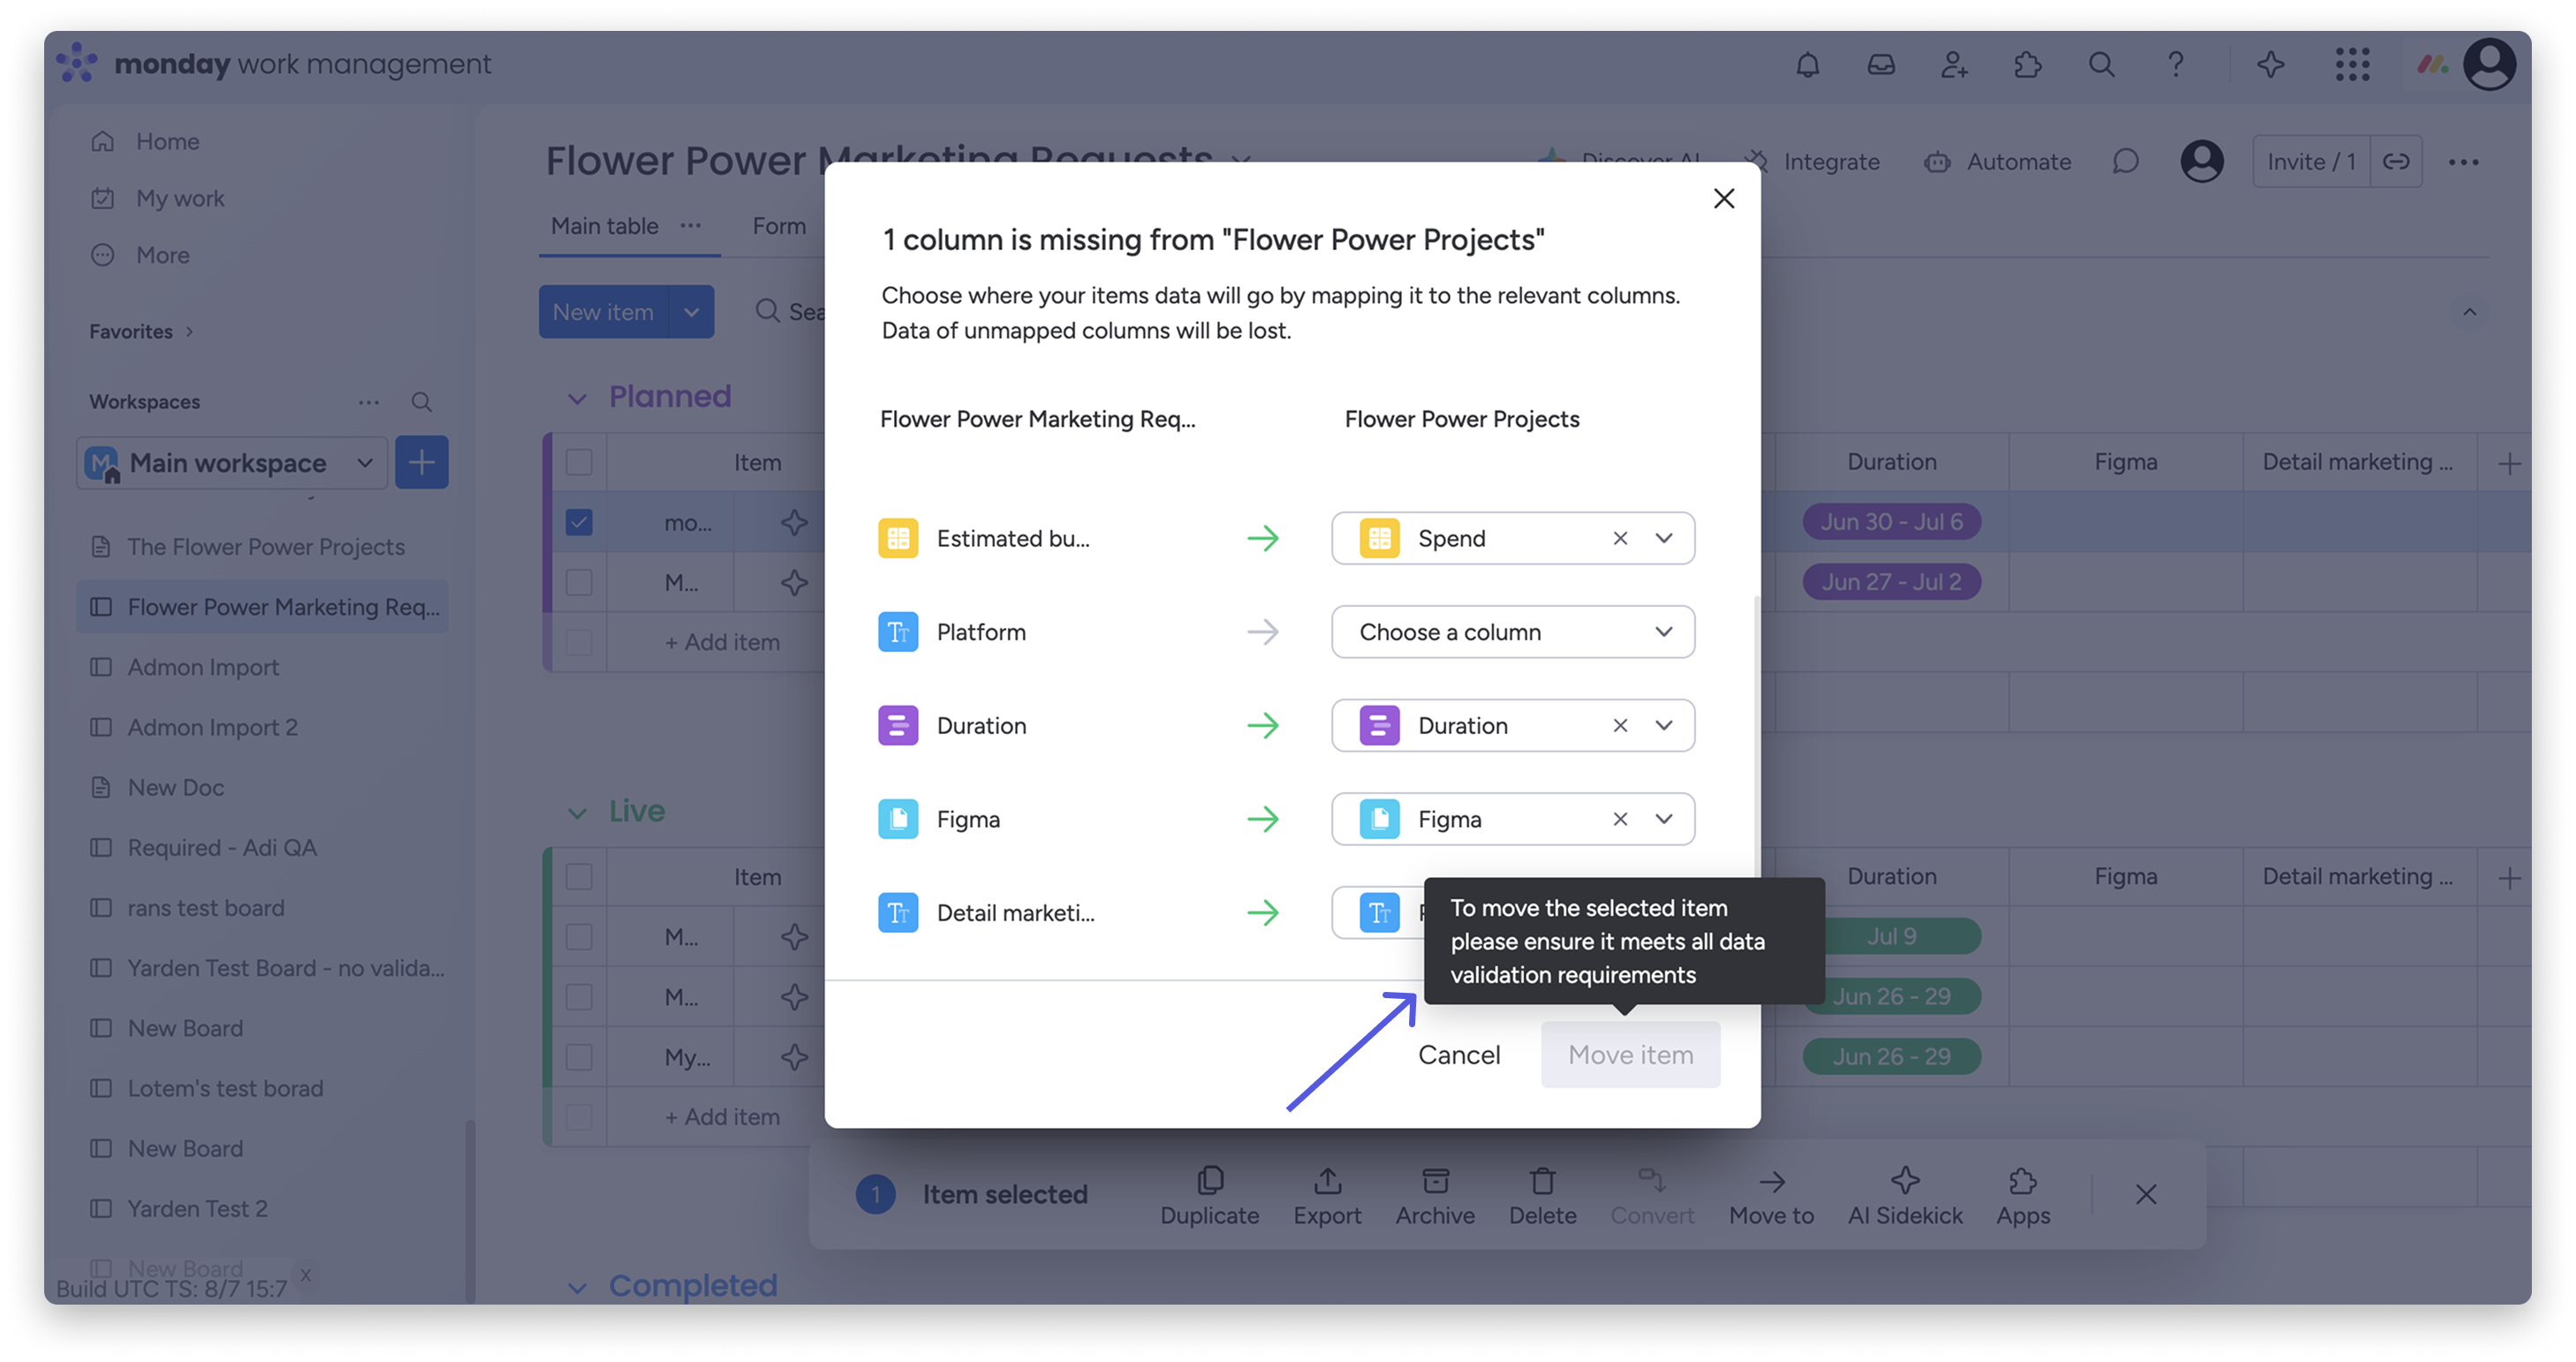Click the 'Jun 30 - Jul 6' duration pill
This screenshot has width=2576, height=1362.
1891,522
